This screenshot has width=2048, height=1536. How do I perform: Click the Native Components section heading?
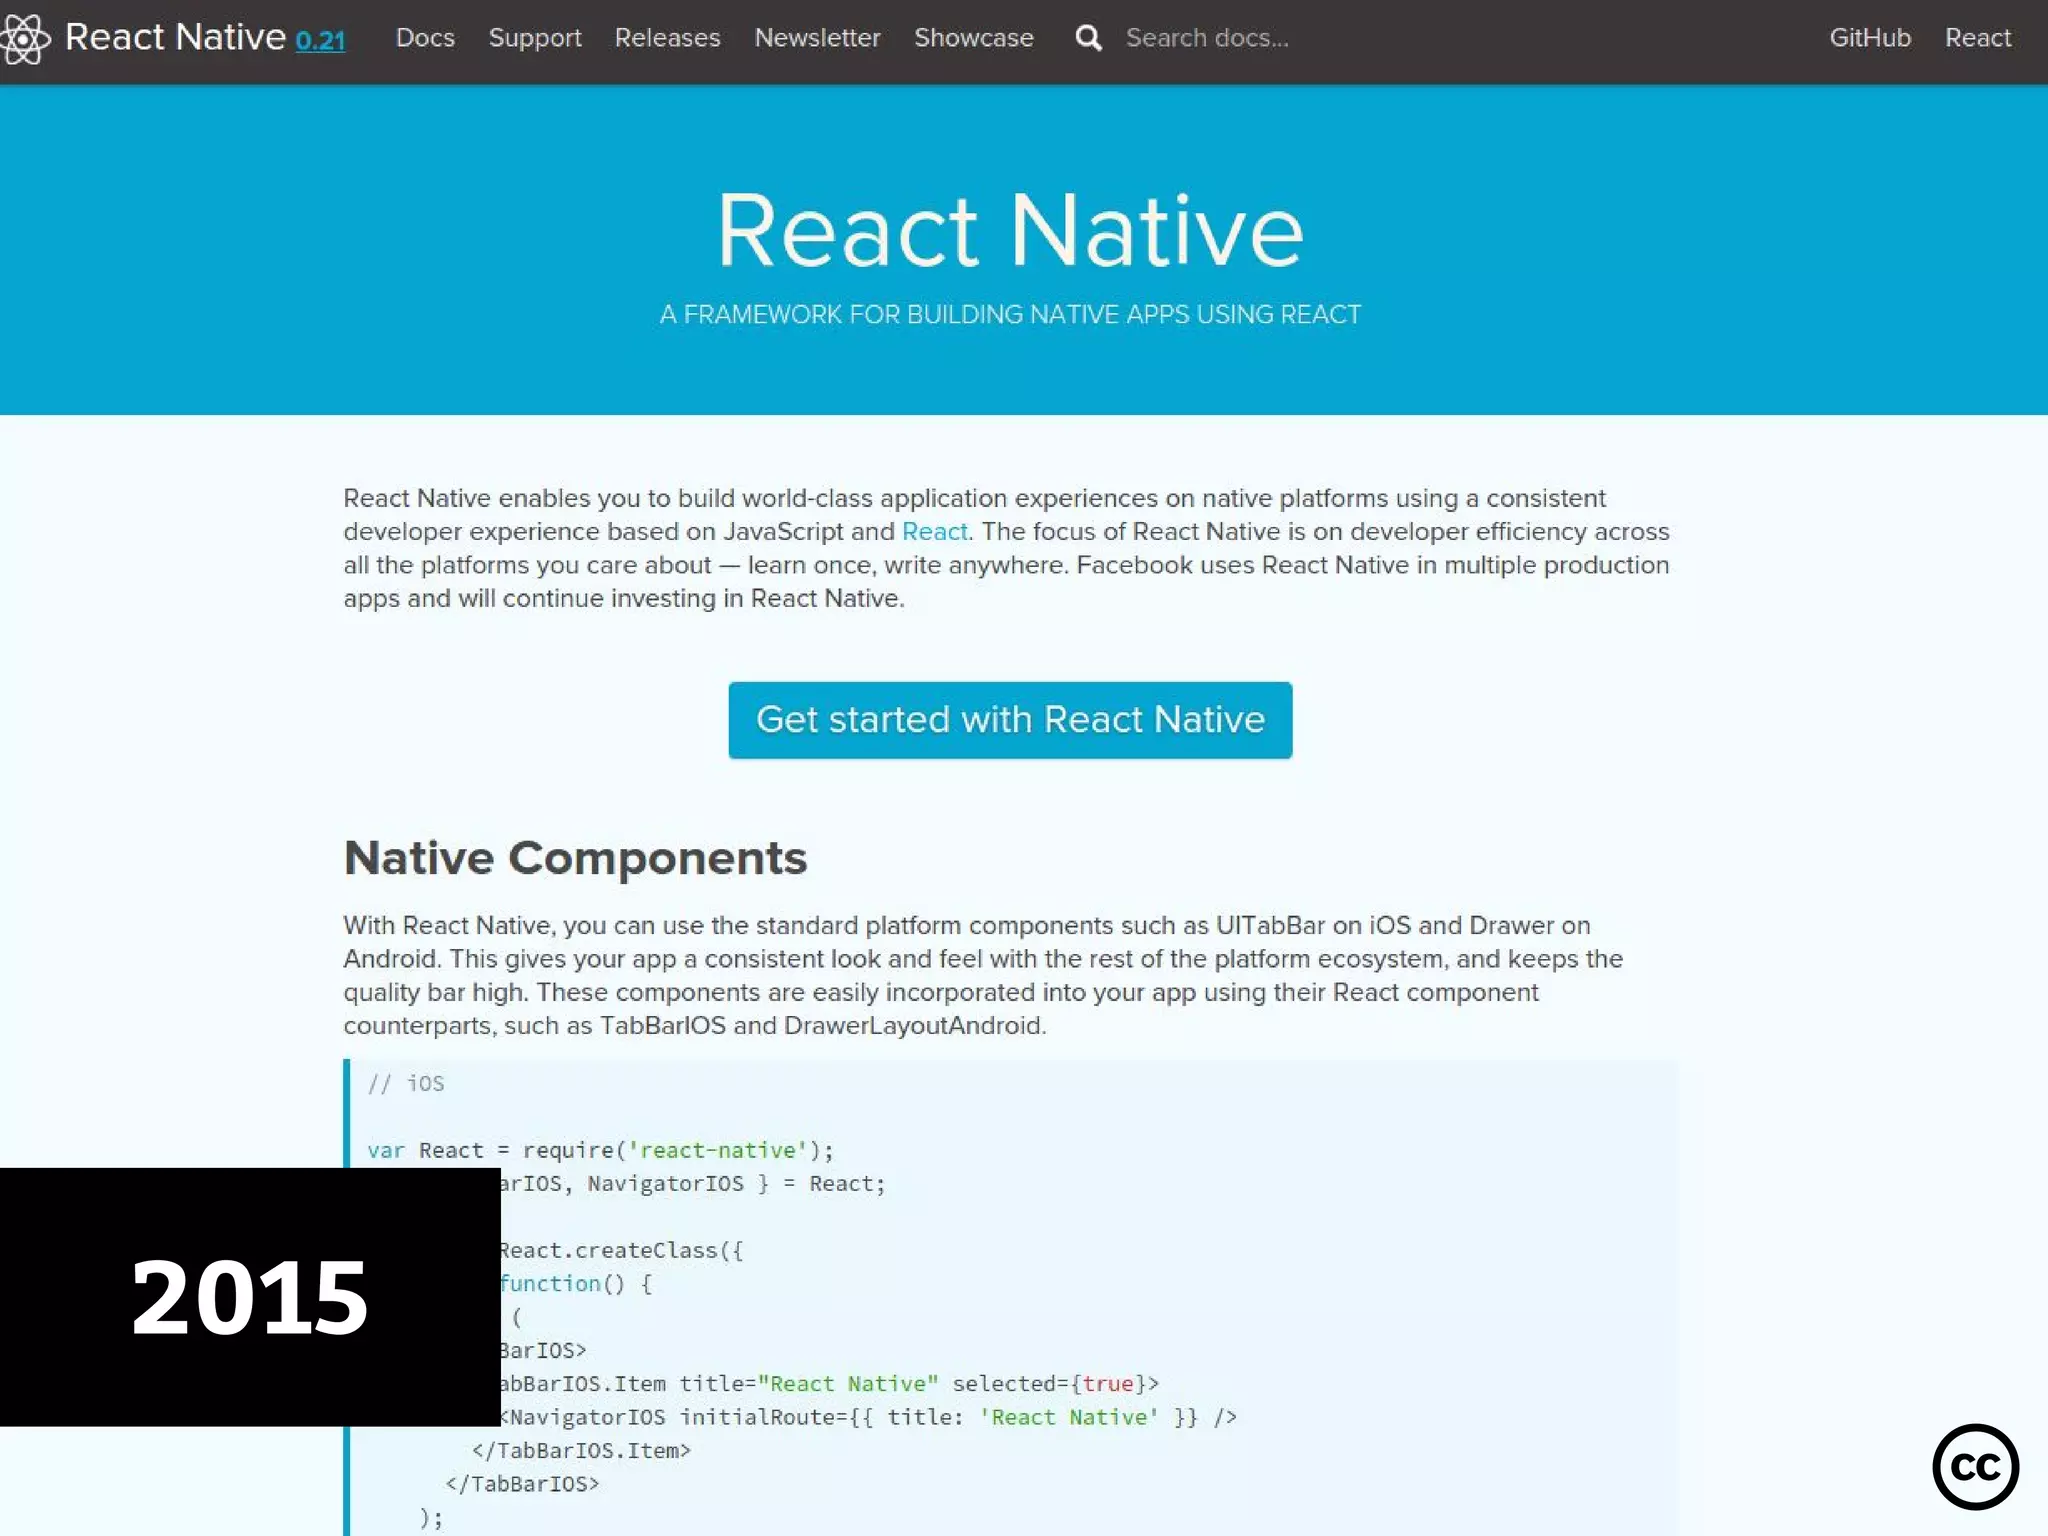coord(575,858)
